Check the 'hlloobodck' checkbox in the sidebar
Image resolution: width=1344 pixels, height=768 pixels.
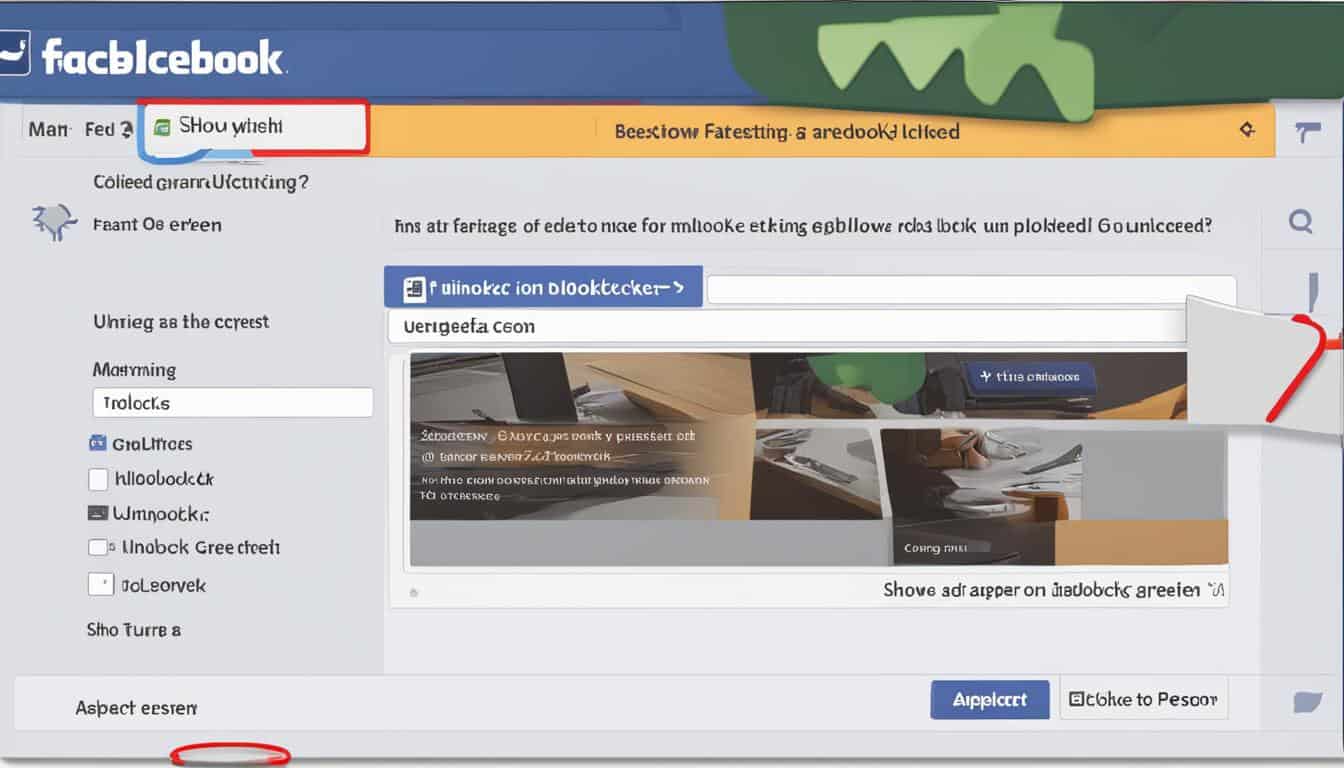pyautogui.click(x=97, y=478)
